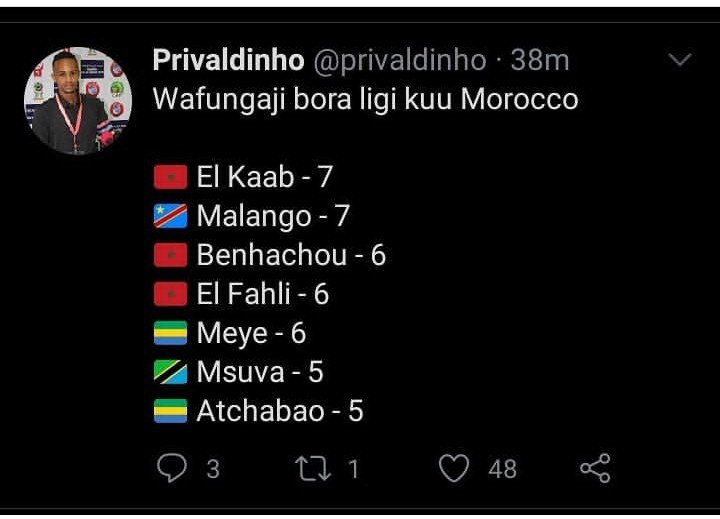Click the 38m tweet timestamp
Image resolution: width=720 pixels, height=519 pixels.
[540, 61]
